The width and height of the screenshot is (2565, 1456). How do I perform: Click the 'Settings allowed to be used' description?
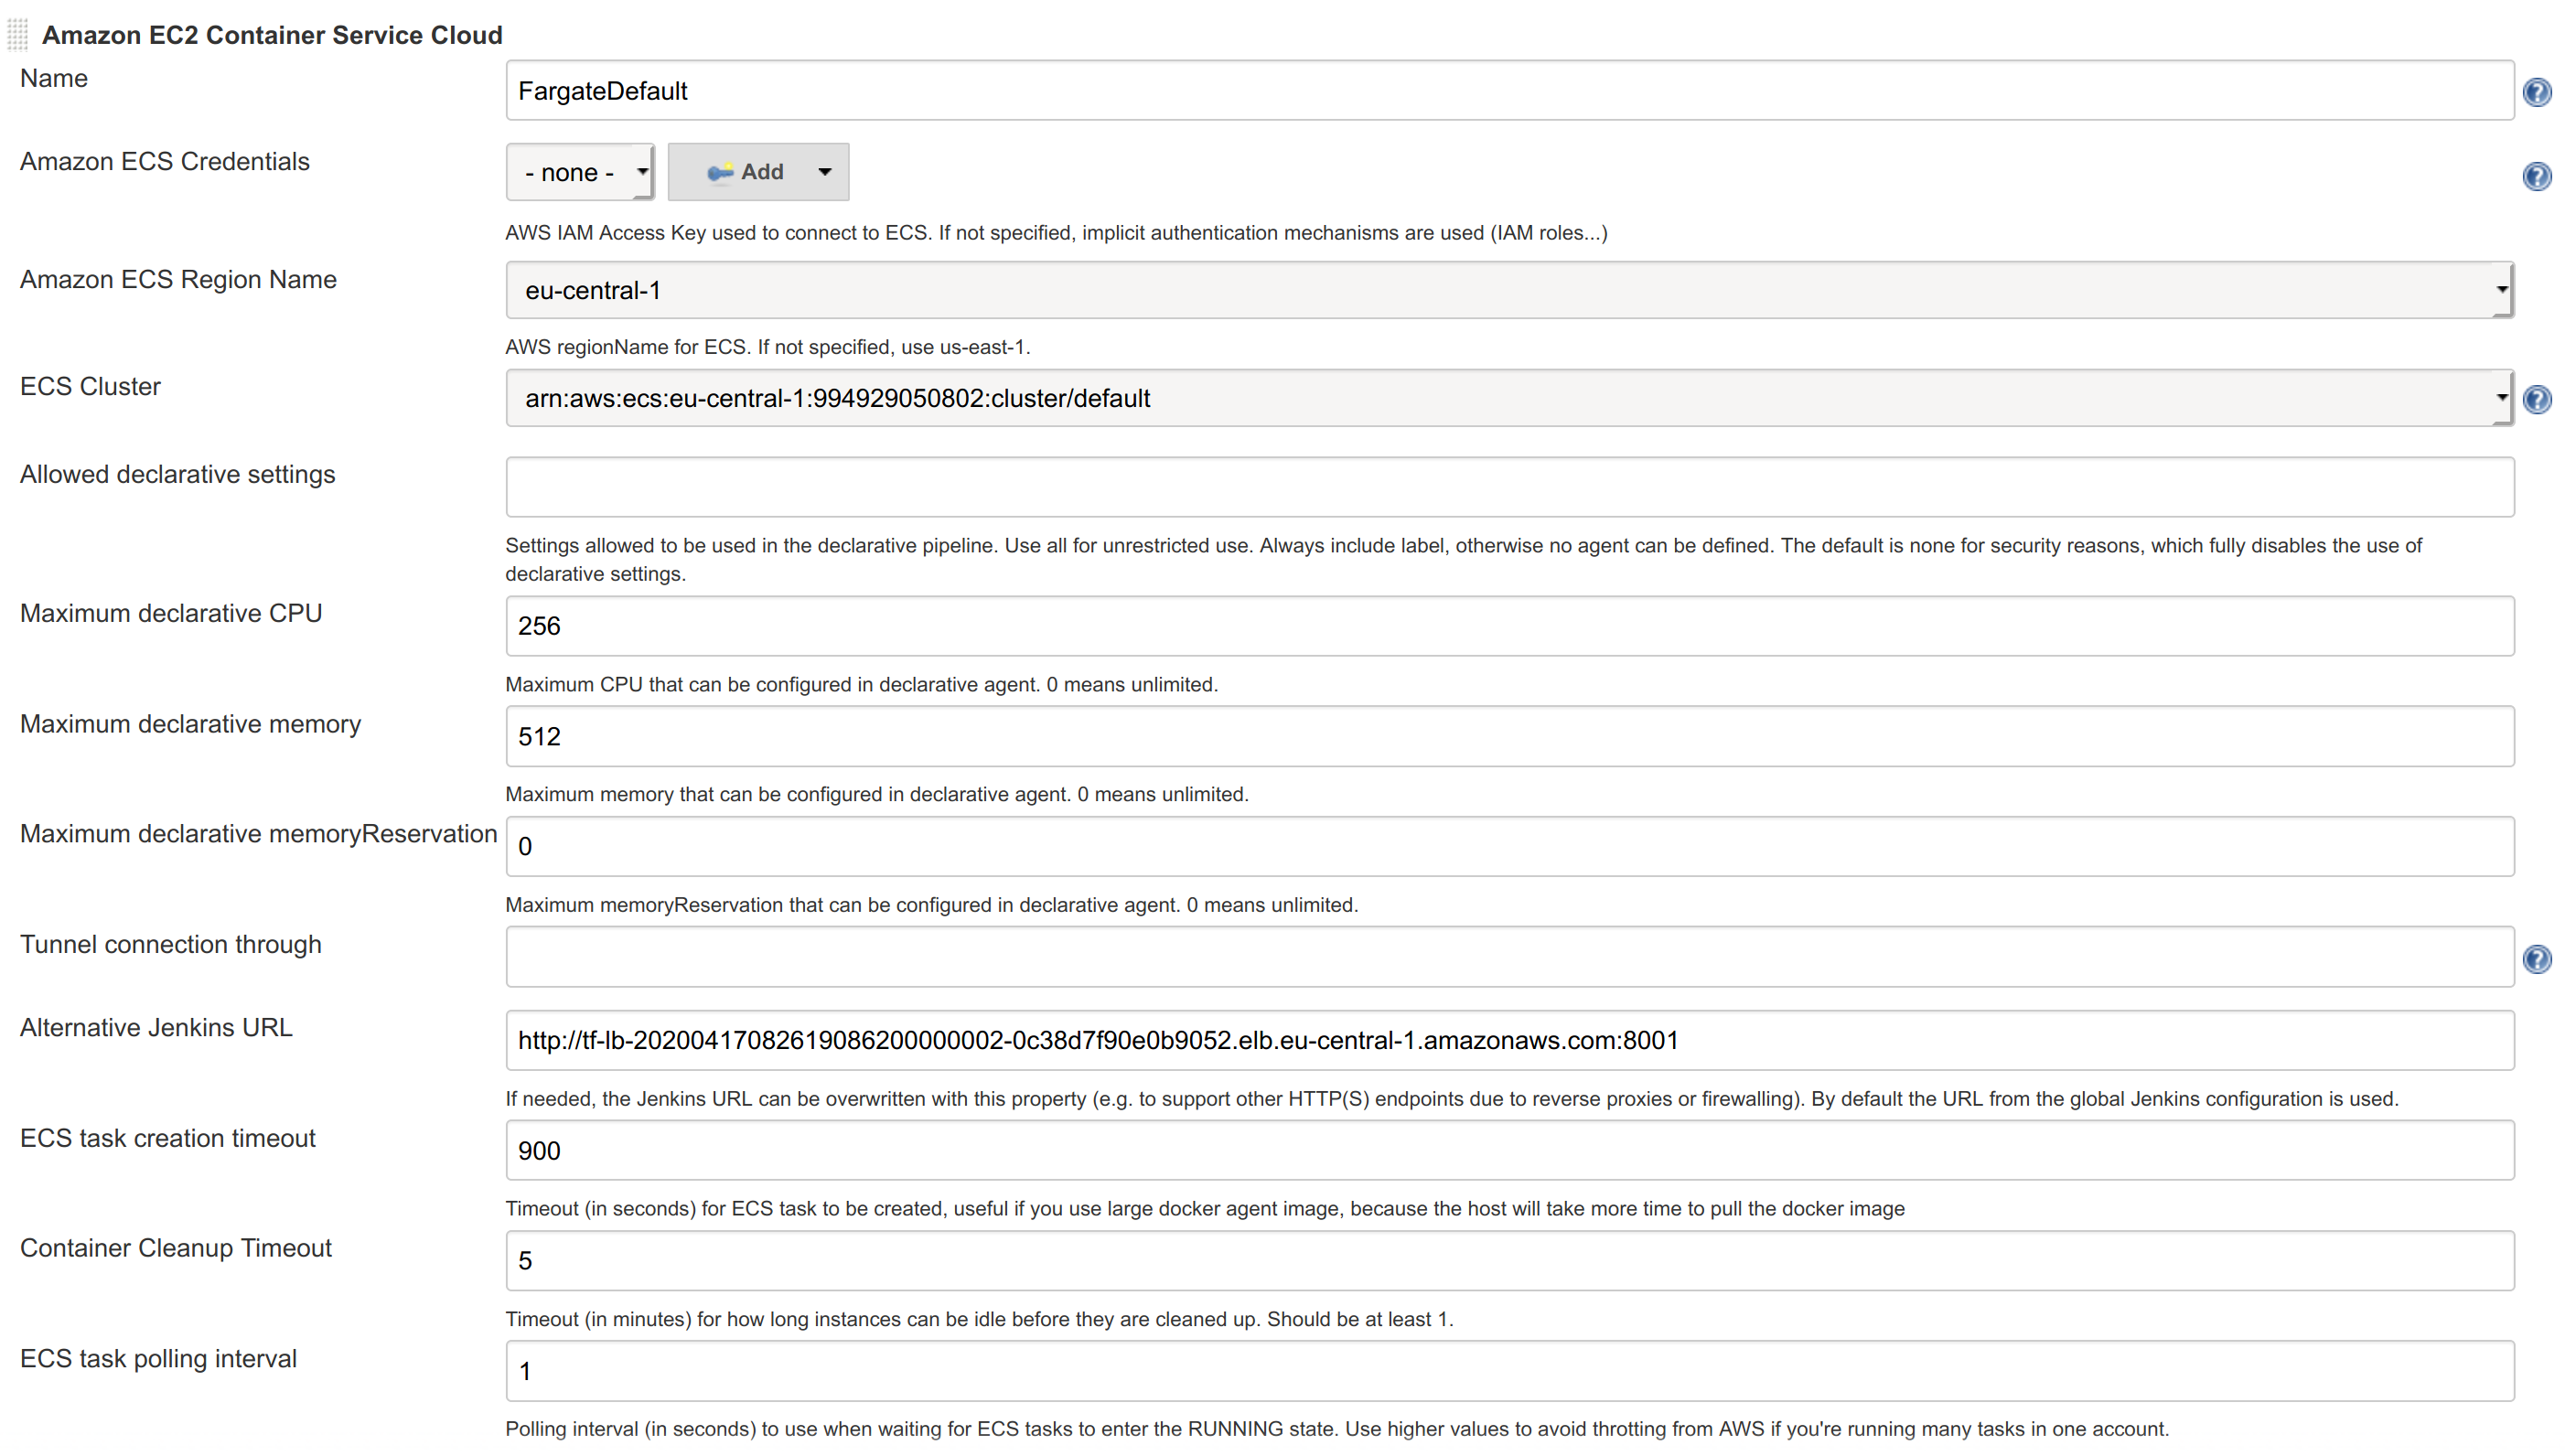tap(1463, 560)
